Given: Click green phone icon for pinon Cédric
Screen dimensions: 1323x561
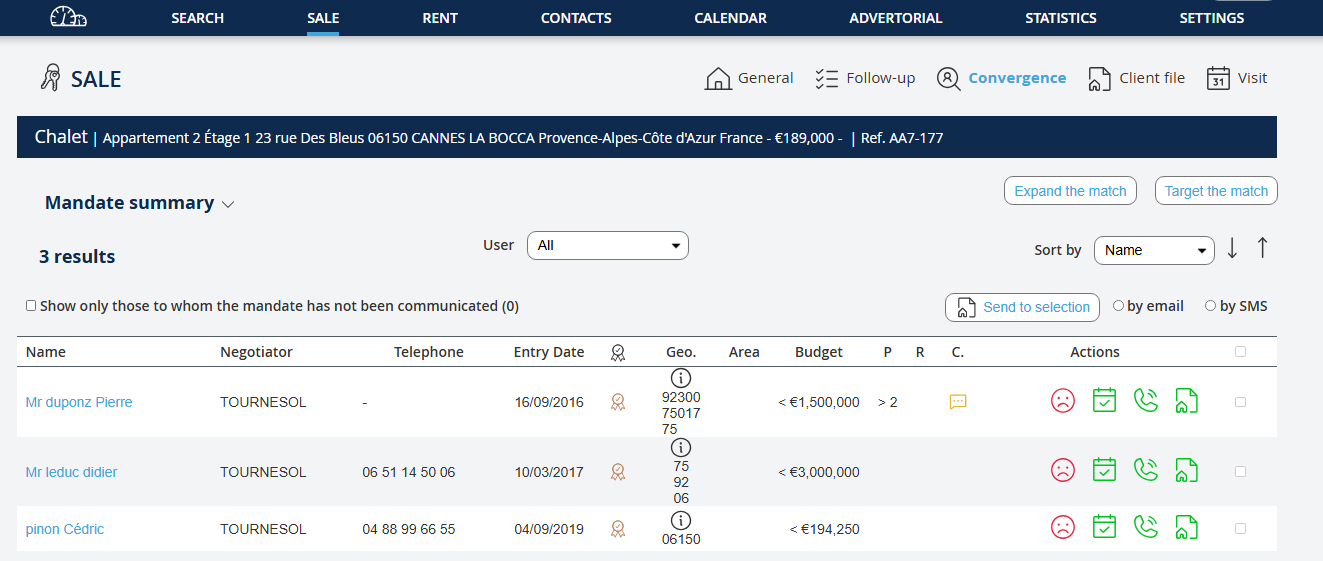Looking at the screenshot, I should coord(1145,527).
